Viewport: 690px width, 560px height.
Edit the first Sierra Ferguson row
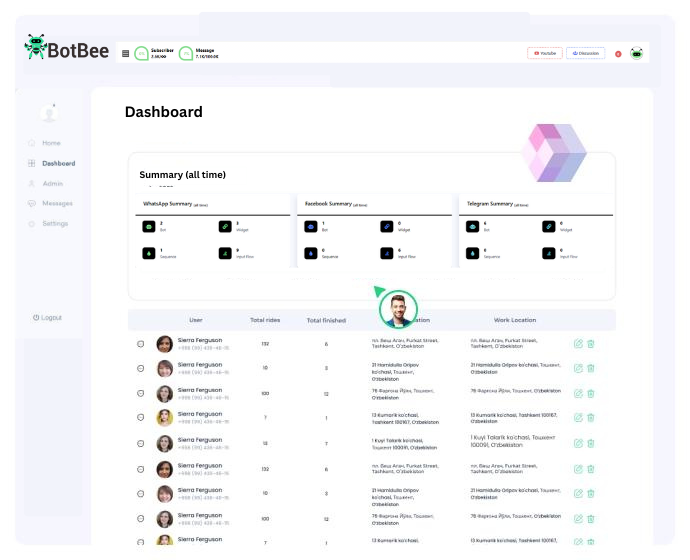coord(578,344)
